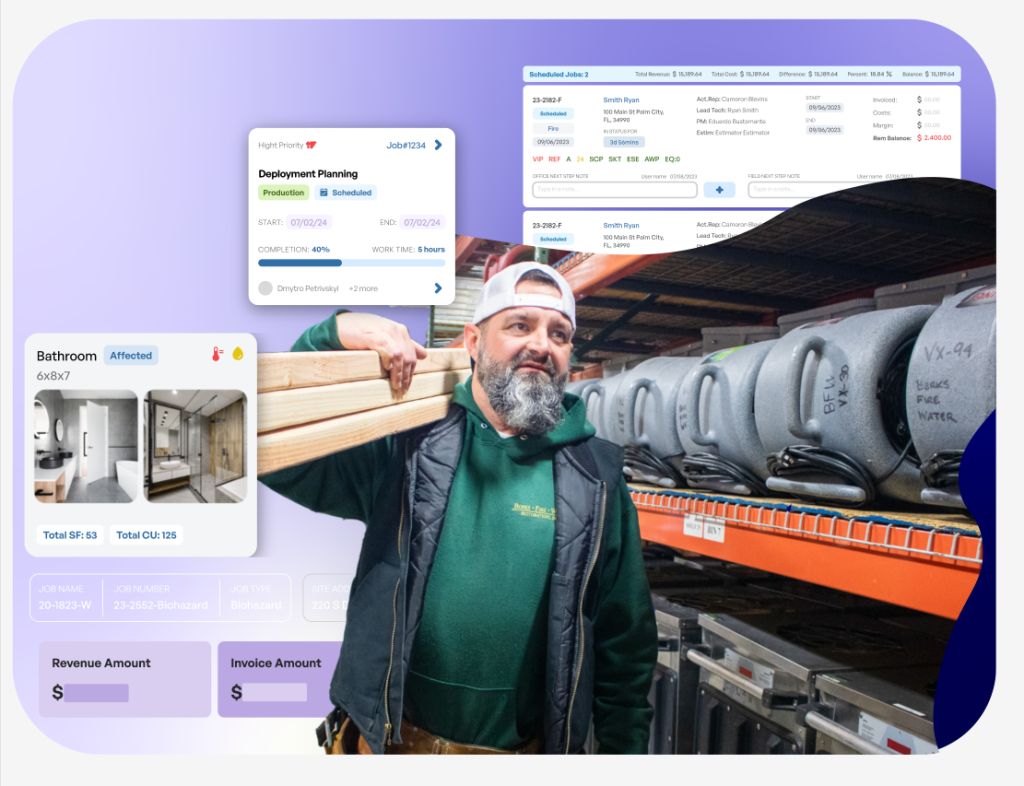Open Job#1234 using its chevron arrow
Image resolution: width=1024 pixels, height=786 pixels.
coord(438,145)
